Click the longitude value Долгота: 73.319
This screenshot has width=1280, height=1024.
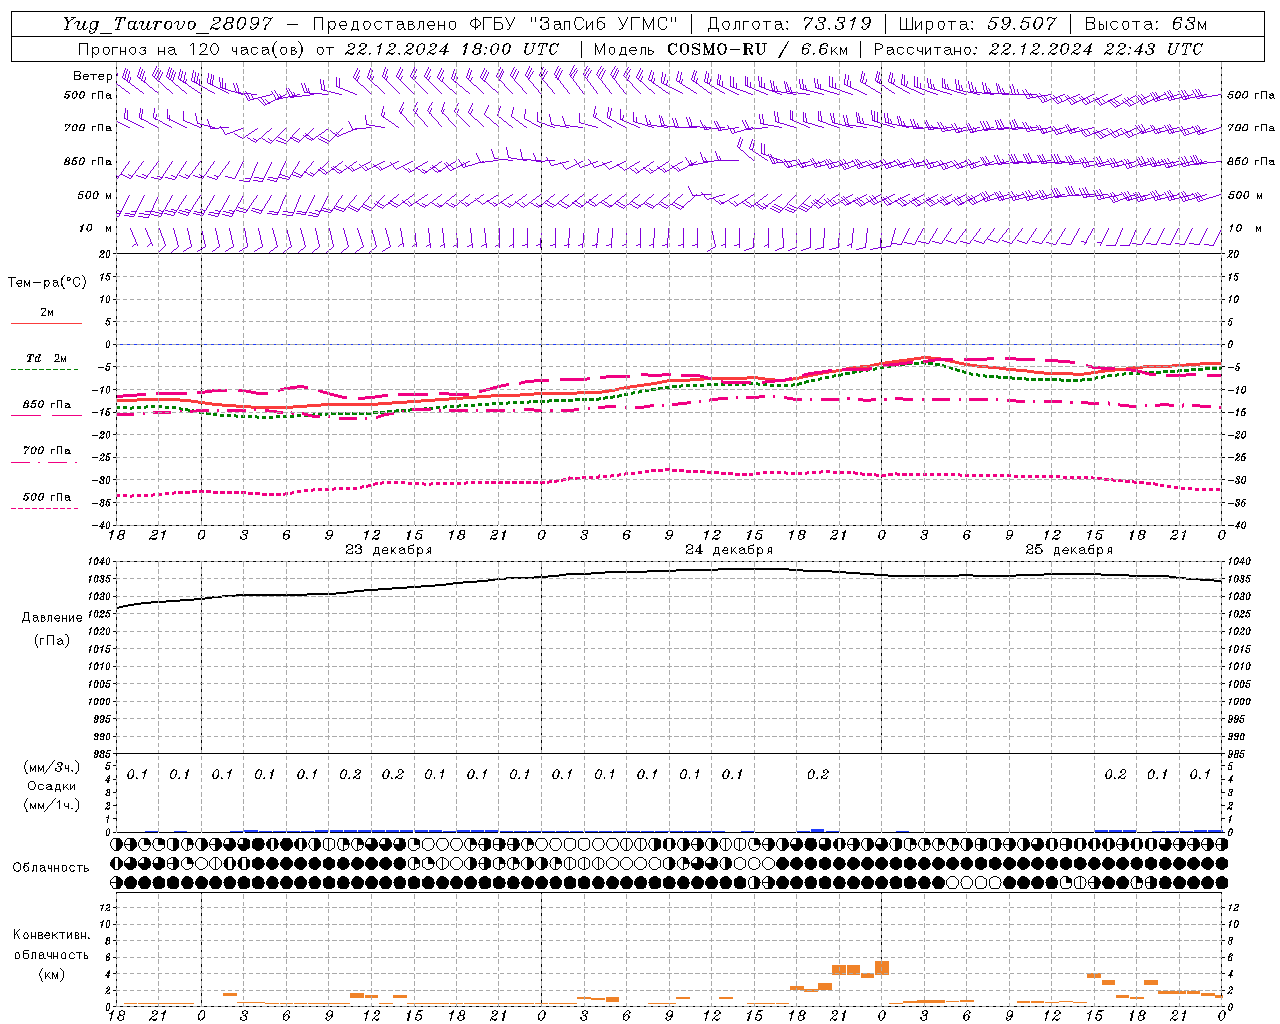tap(789, 24)
